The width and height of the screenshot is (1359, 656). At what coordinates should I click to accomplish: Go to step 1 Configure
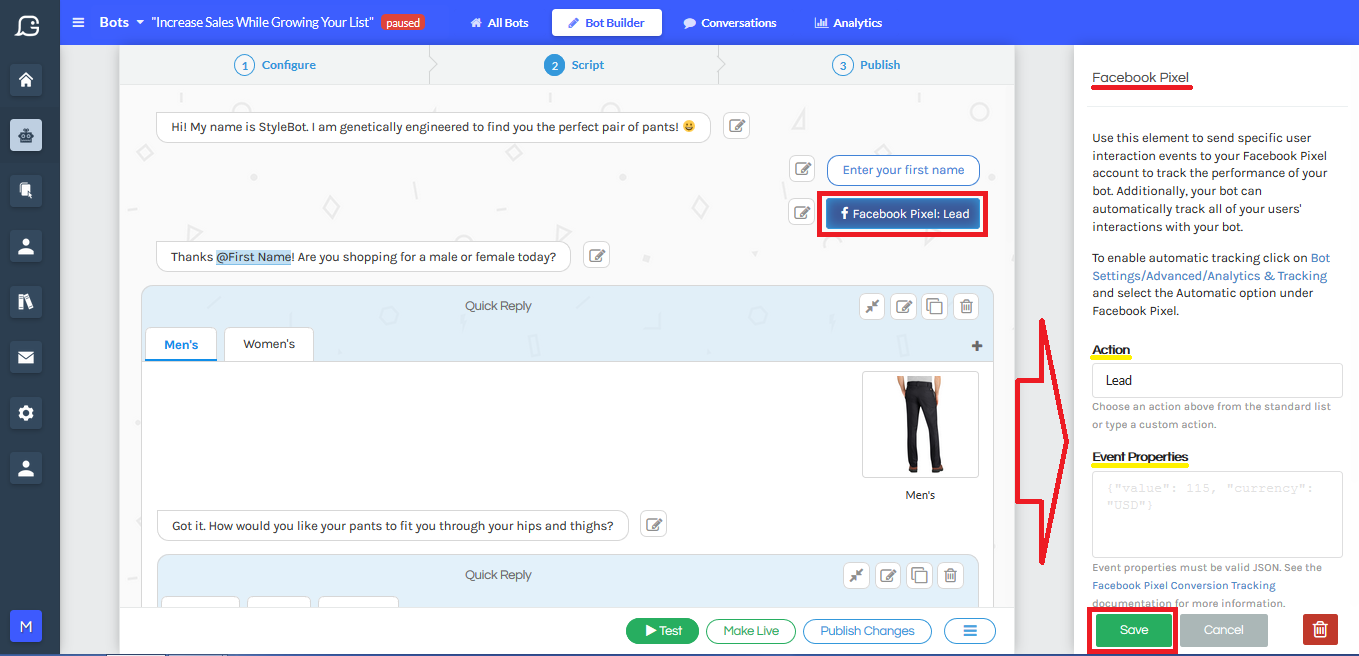point(275,65)
